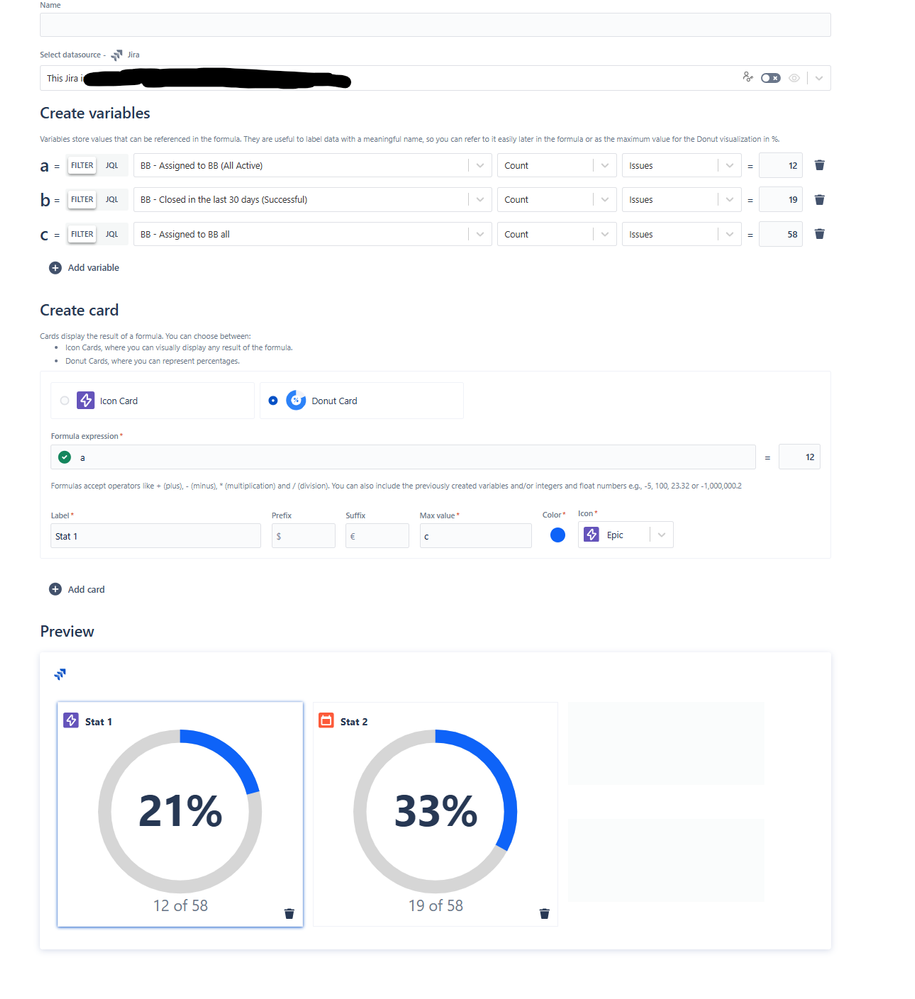Open the Epic icon dropdown

coord(626,535)
